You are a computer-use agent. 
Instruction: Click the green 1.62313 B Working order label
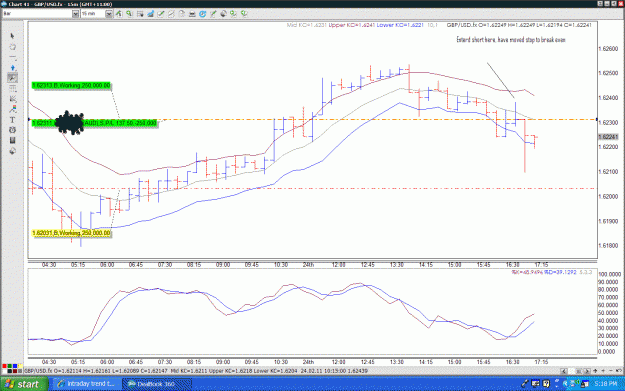pyautogui.click(x=71, y=86)
